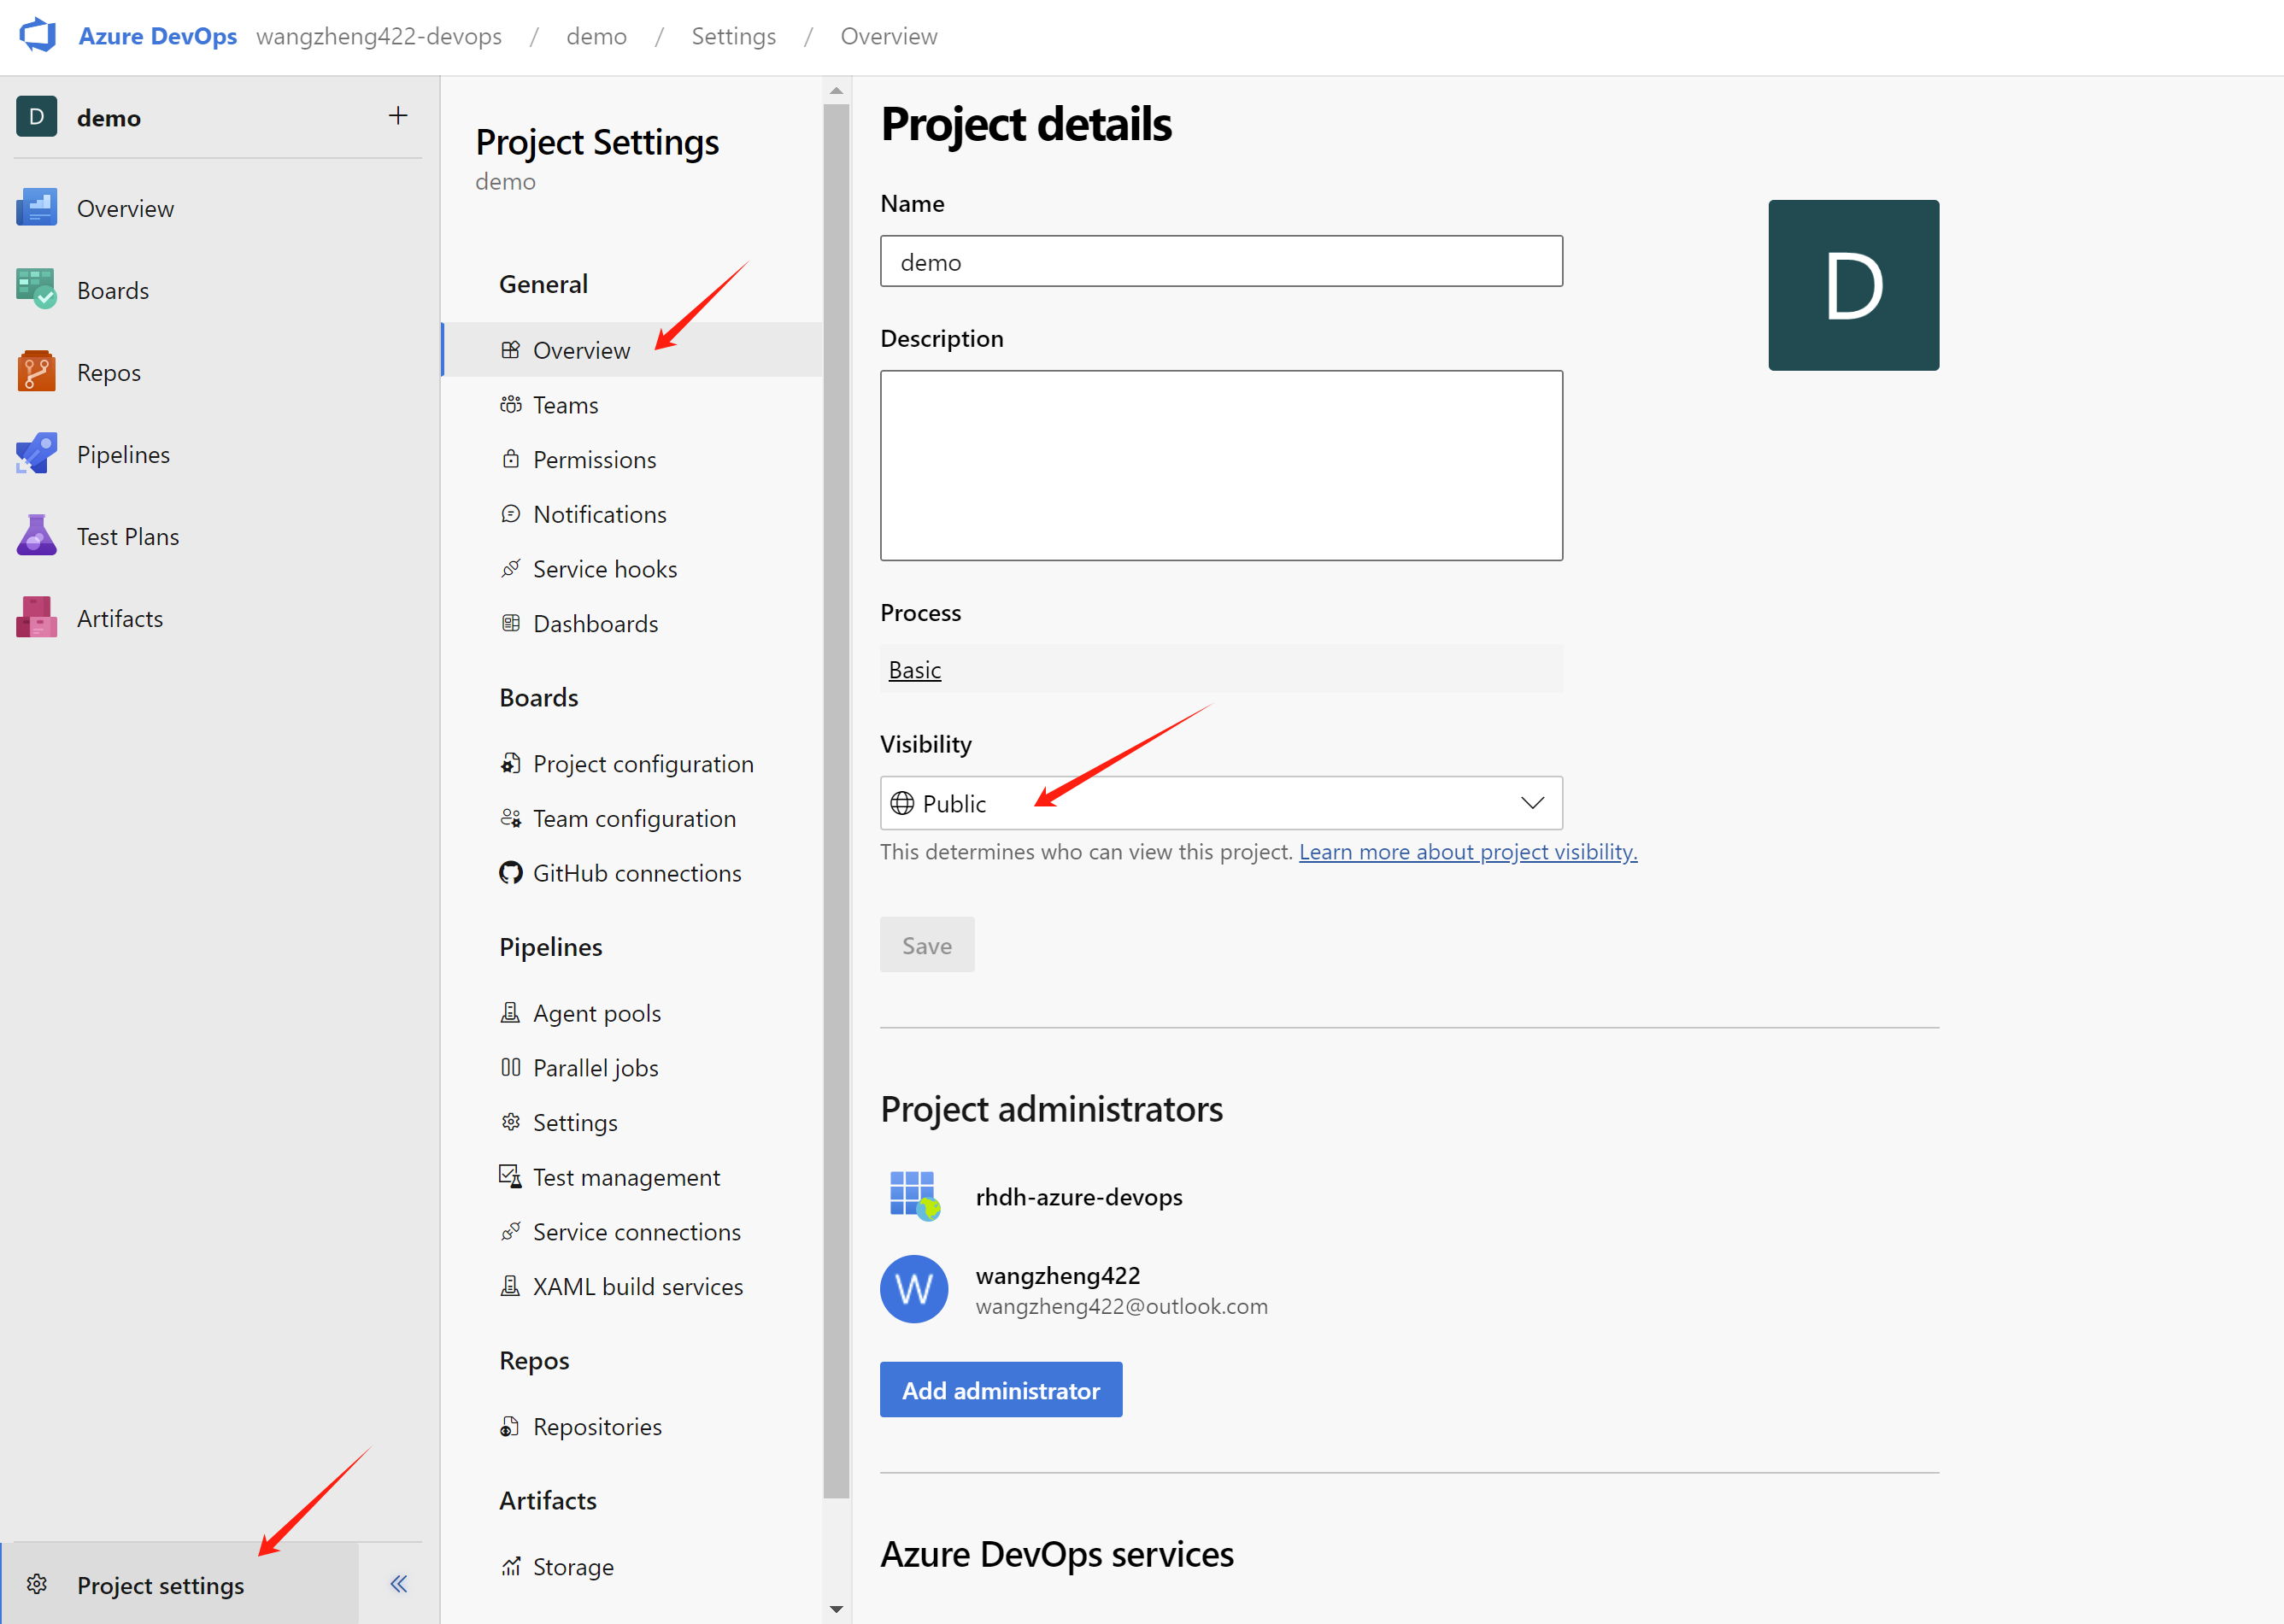The image size is (2284, 1624).
Task: Expand the Visibility Public dropdown
Action: click(x=1220, y=803)
